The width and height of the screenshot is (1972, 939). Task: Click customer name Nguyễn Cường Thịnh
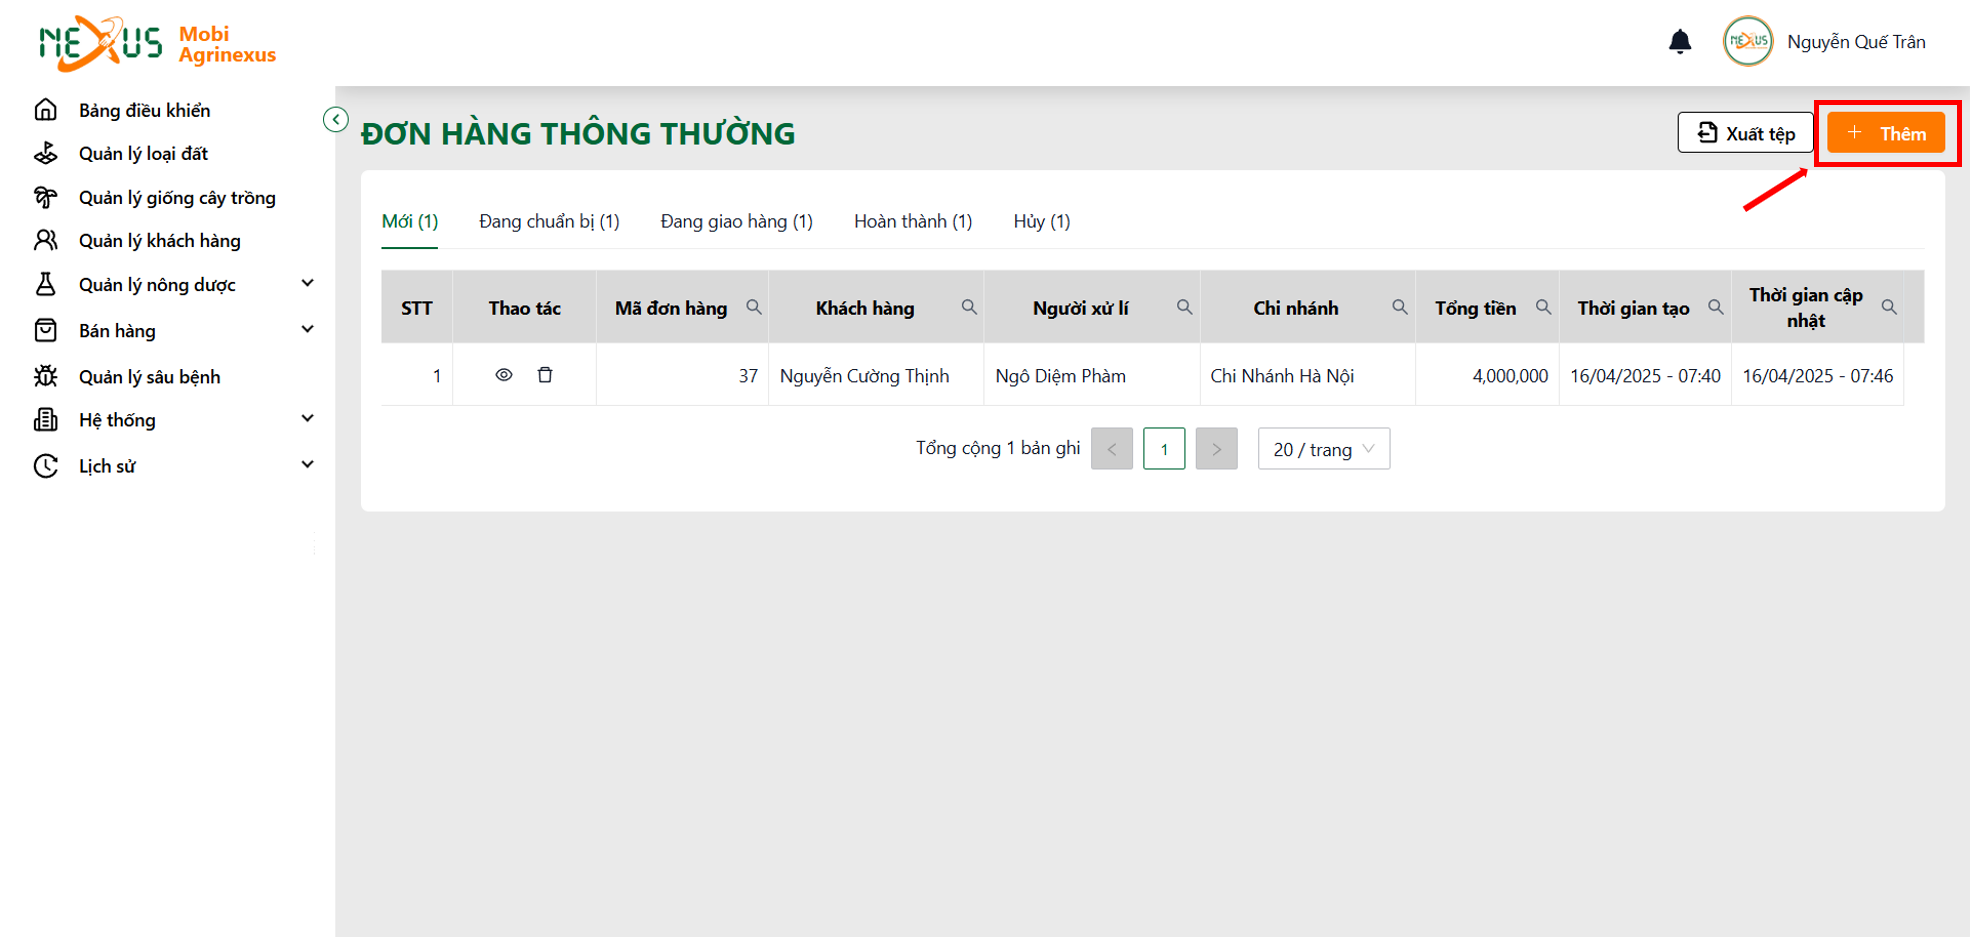click(865, 376)
